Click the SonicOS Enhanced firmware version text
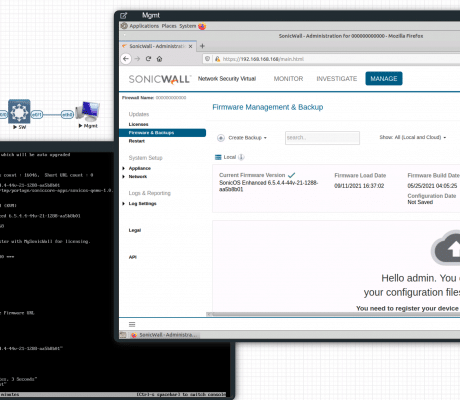The height and width of the screenshot is (400, 460). [268, 186]
